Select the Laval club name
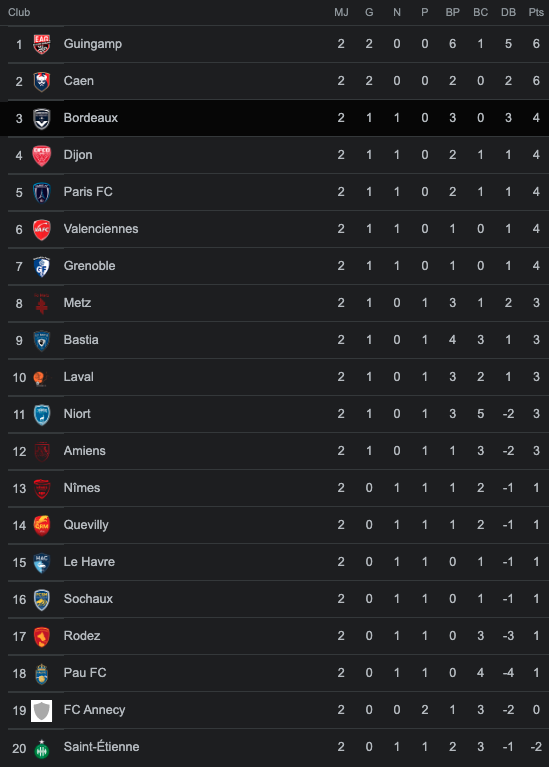The height and width of the screenshot is (767, 549). 78,377
